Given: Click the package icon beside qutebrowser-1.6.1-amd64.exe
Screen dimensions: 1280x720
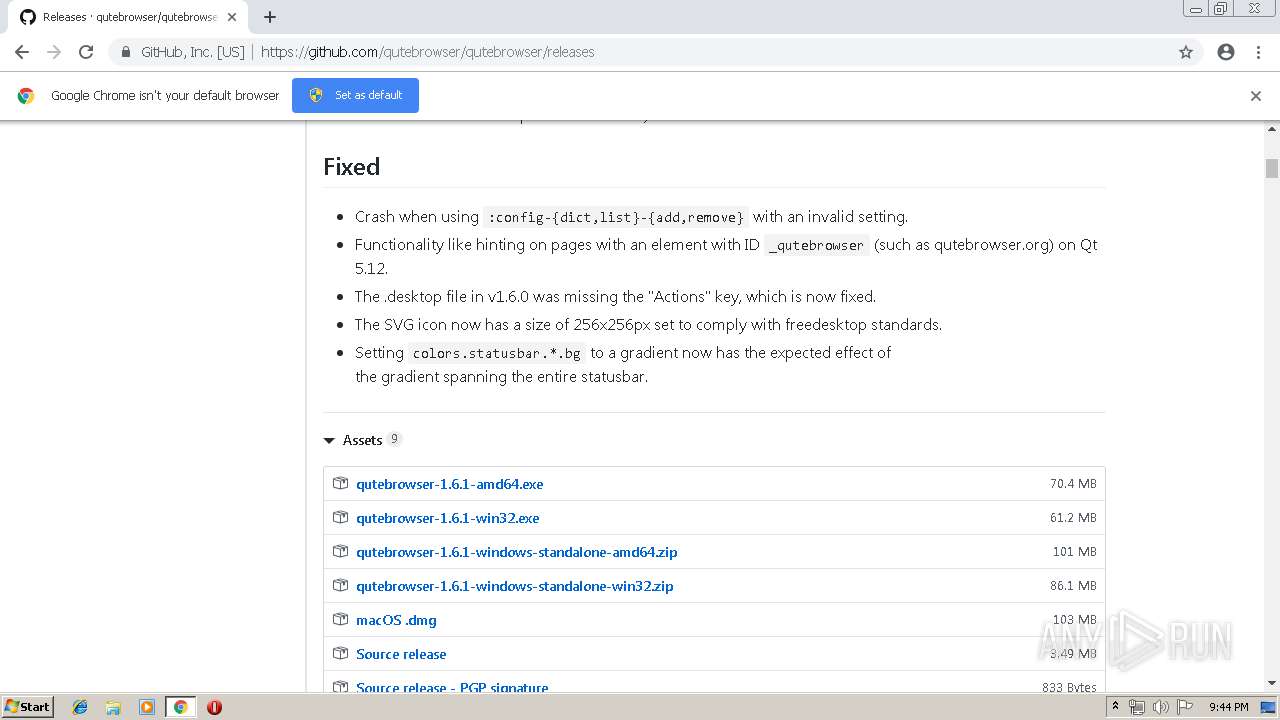Looking at the screenshot, I should point(340,483).
